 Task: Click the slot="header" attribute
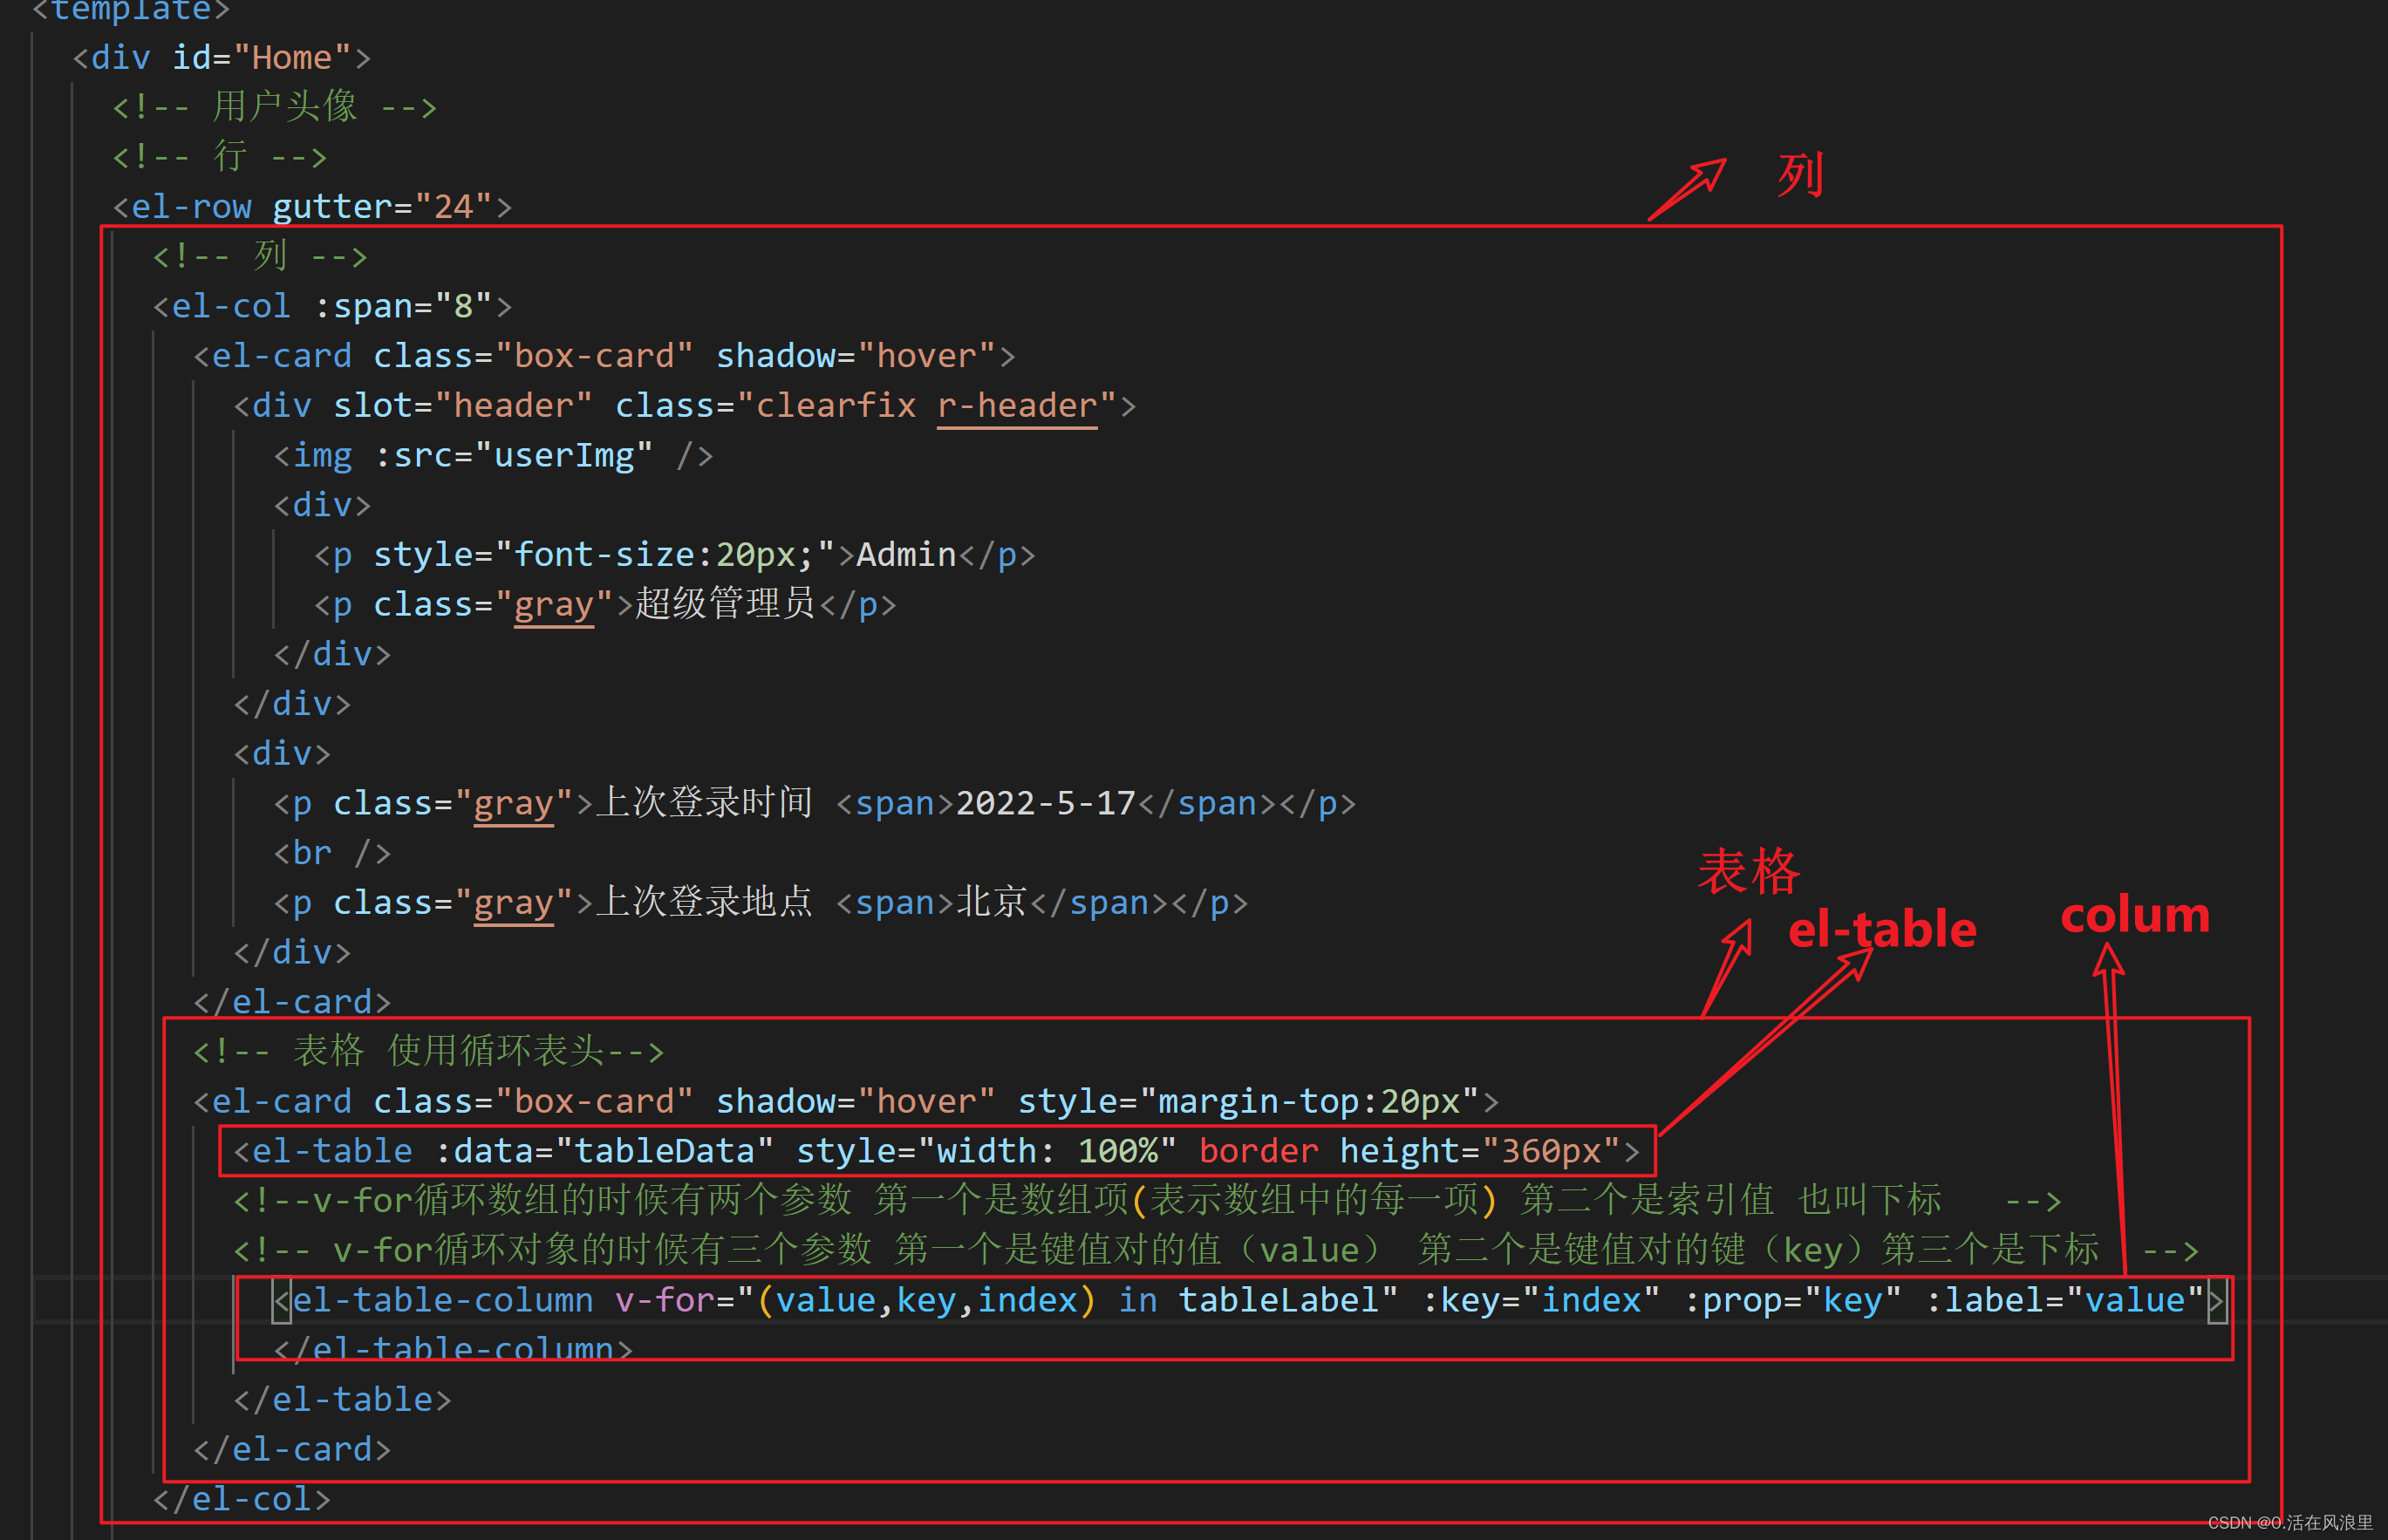[463, 406]
